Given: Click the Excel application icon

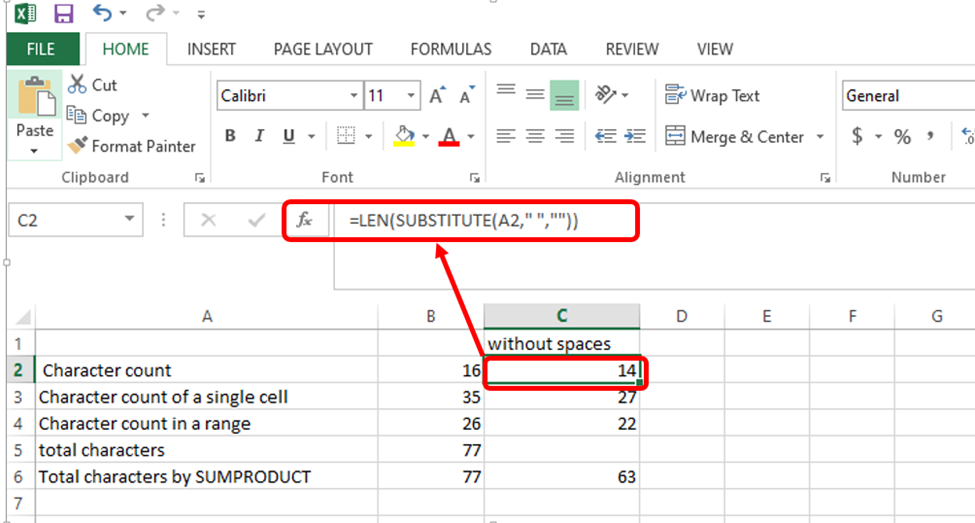Looking at the screenshot, I should click(x=25, y=13).
